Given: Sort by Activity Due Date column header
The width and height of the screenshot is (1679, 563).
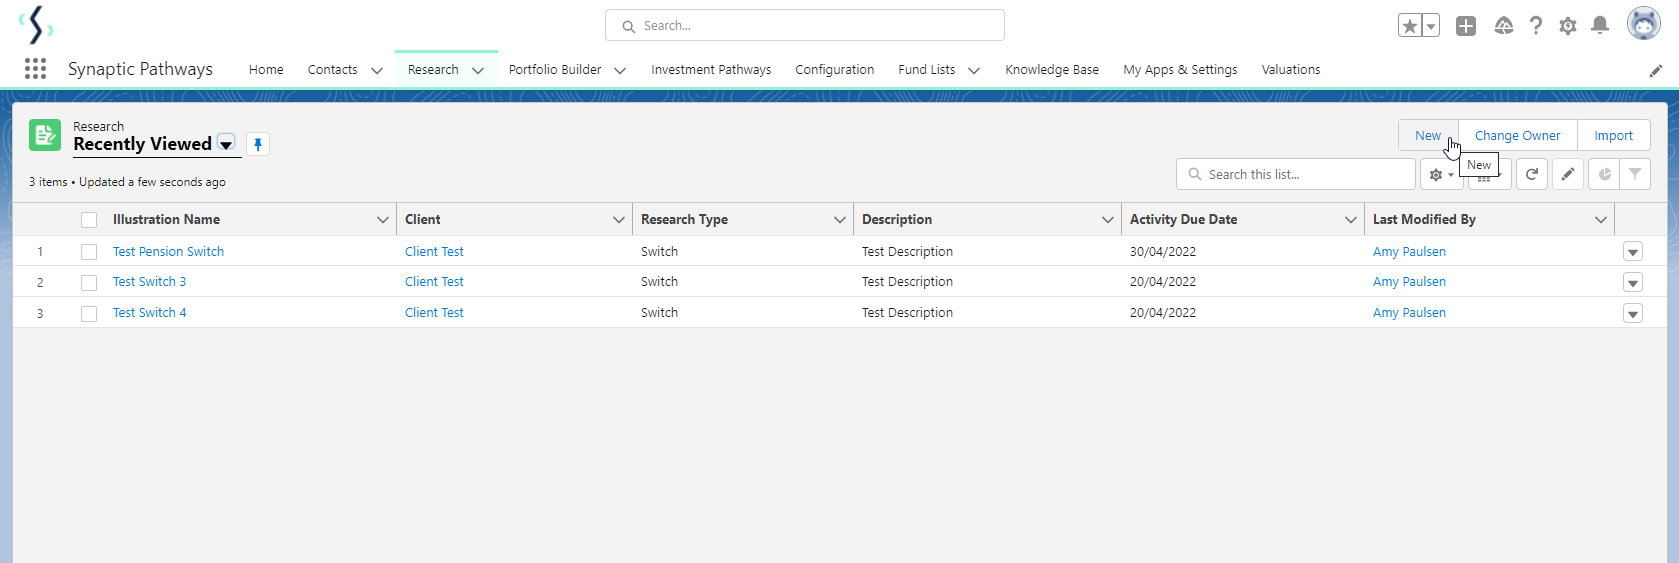Looking at the screenshot, I should [x=1183, y=220].
